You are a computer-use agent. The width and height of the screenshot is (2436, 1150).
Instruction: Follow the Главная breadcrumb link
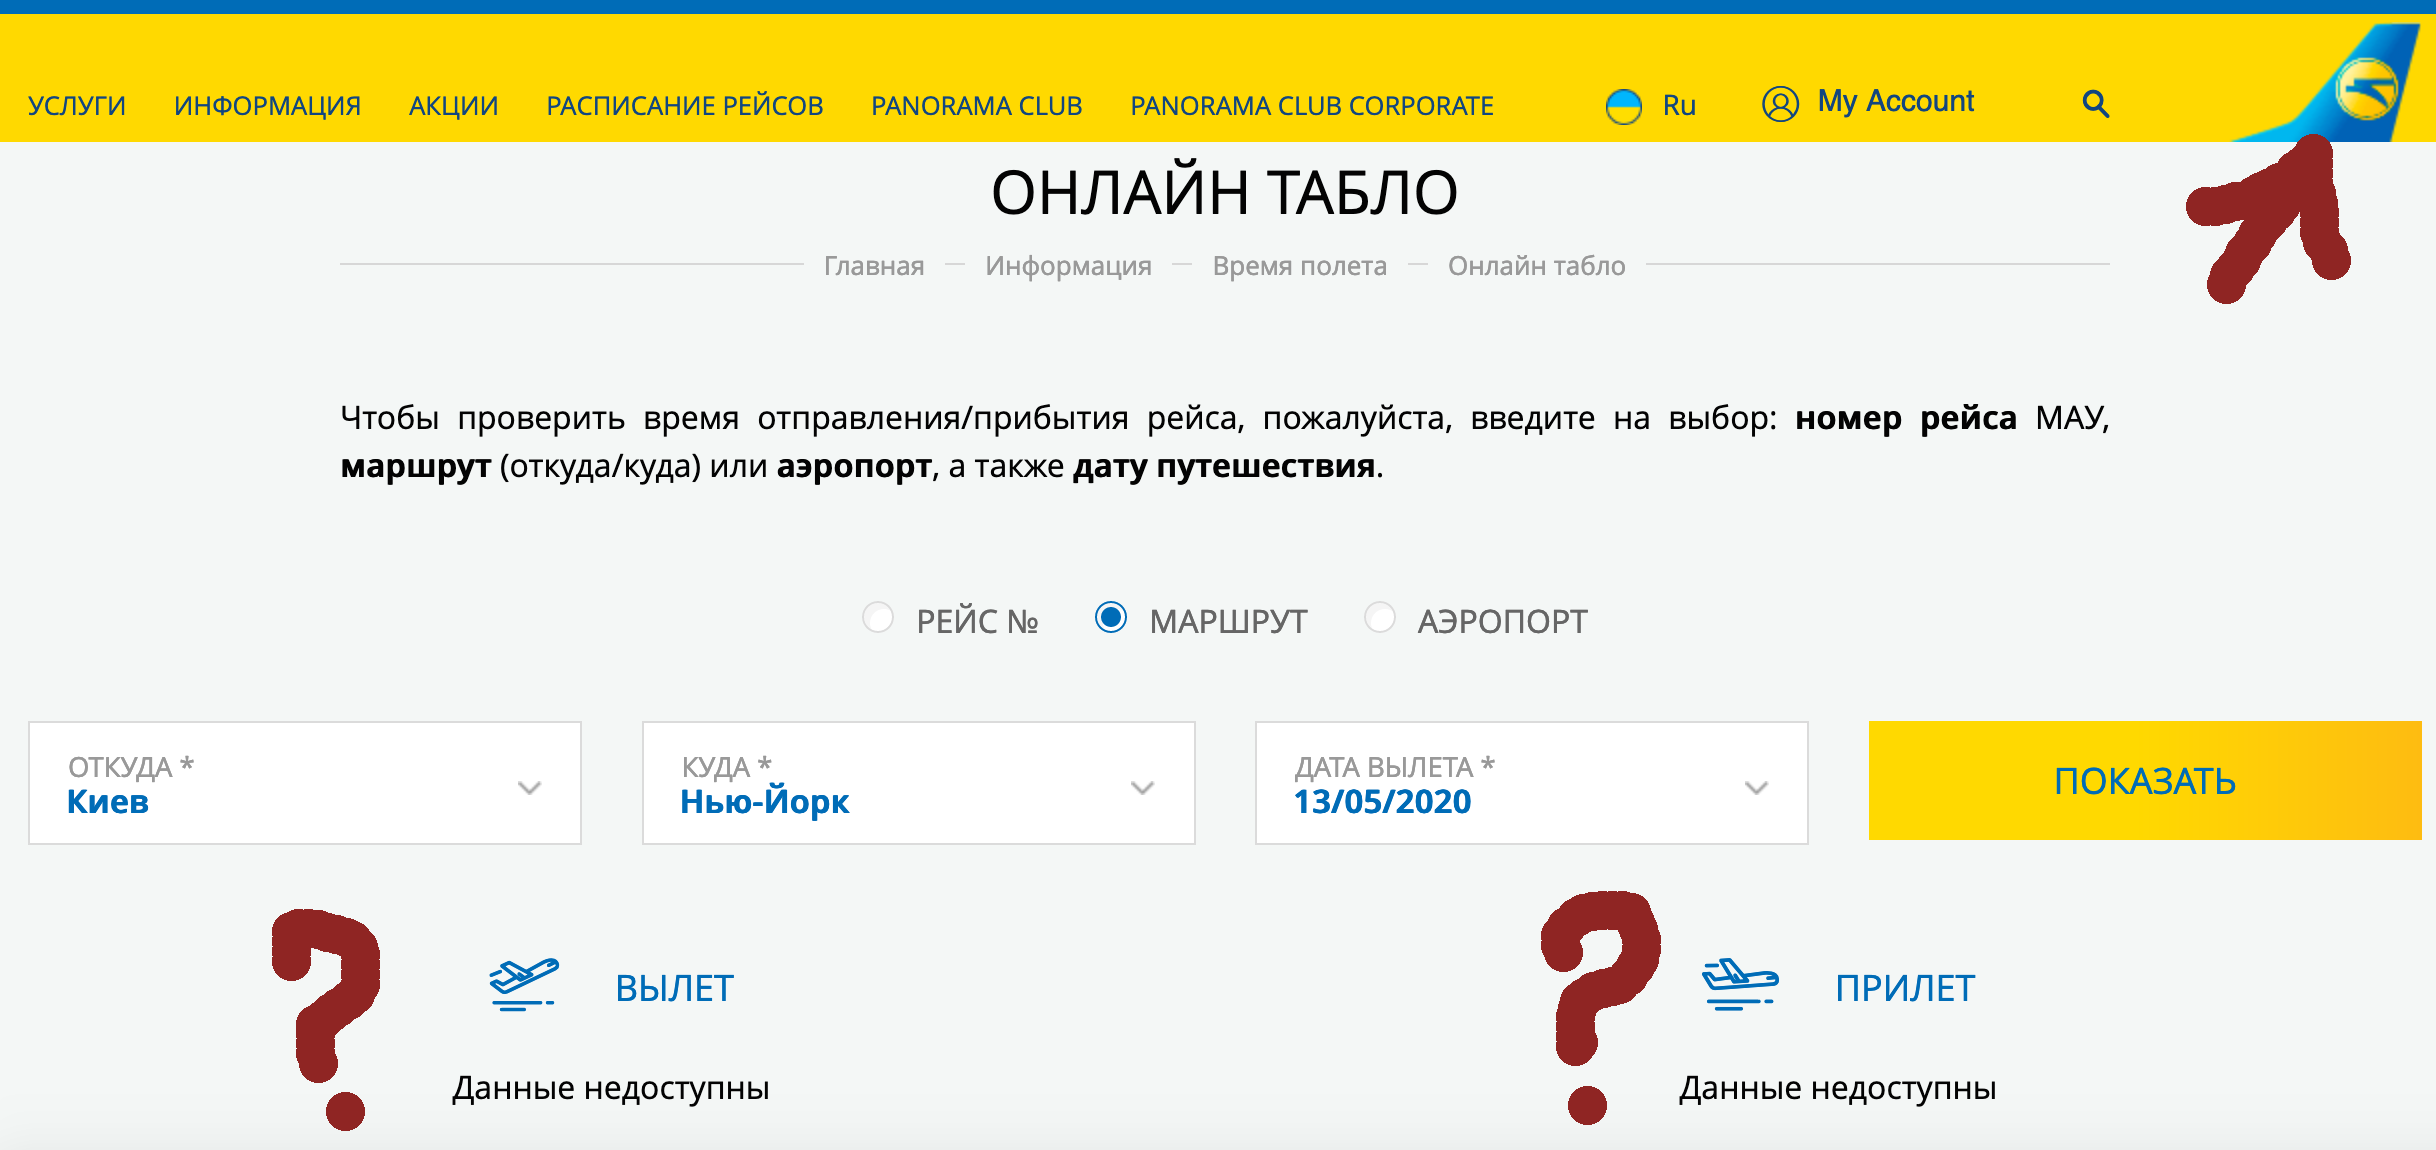(x=873, y=266)
